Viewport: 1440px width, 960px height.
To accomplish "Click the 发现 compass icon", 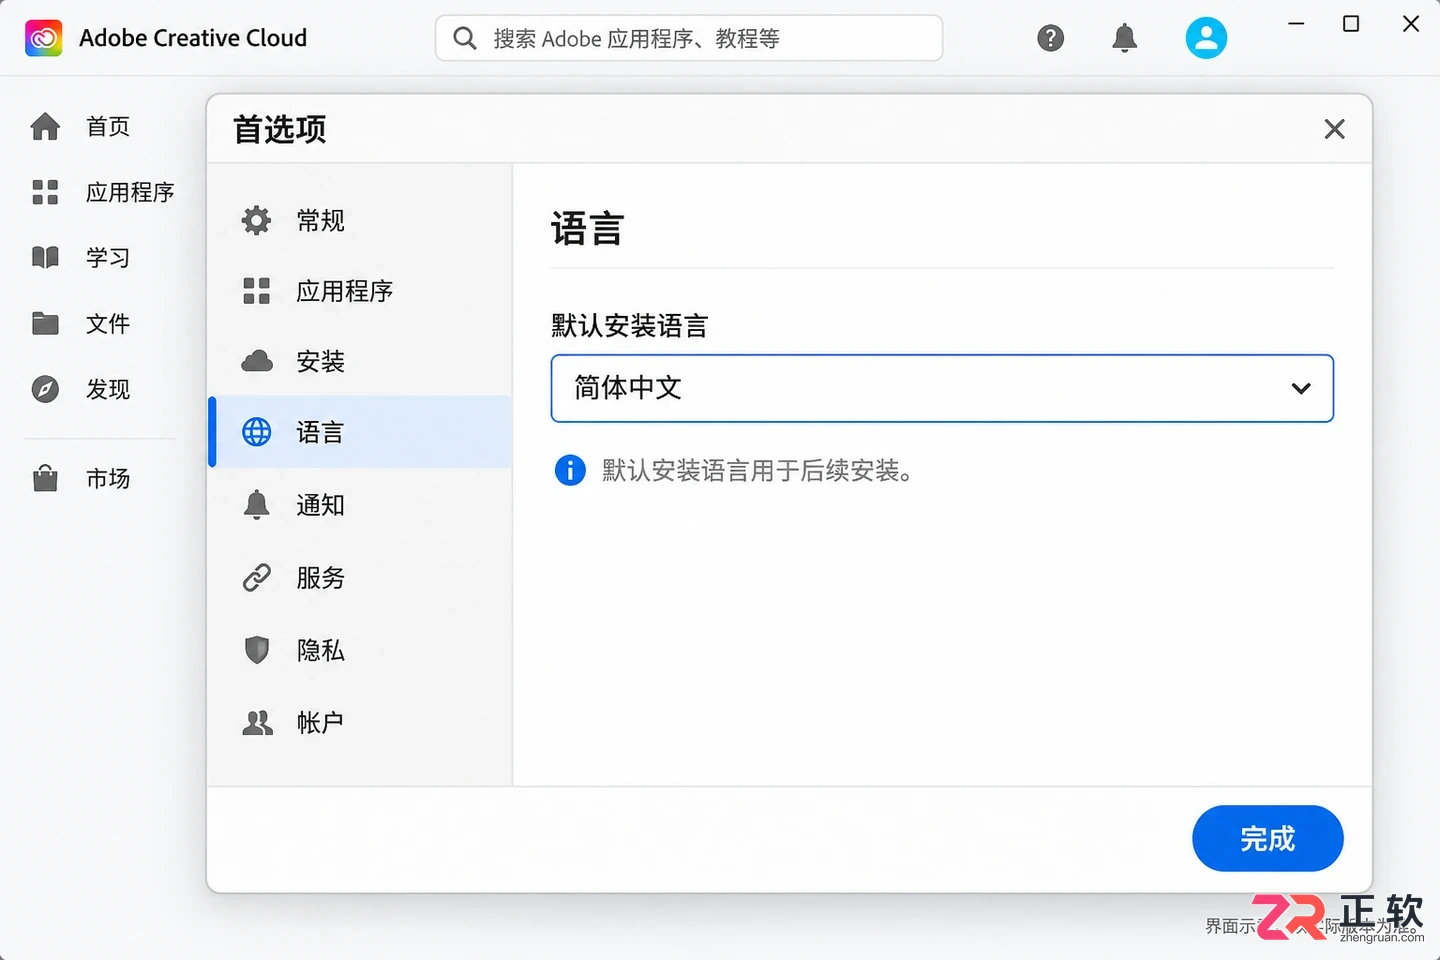I will coord(45,389).
